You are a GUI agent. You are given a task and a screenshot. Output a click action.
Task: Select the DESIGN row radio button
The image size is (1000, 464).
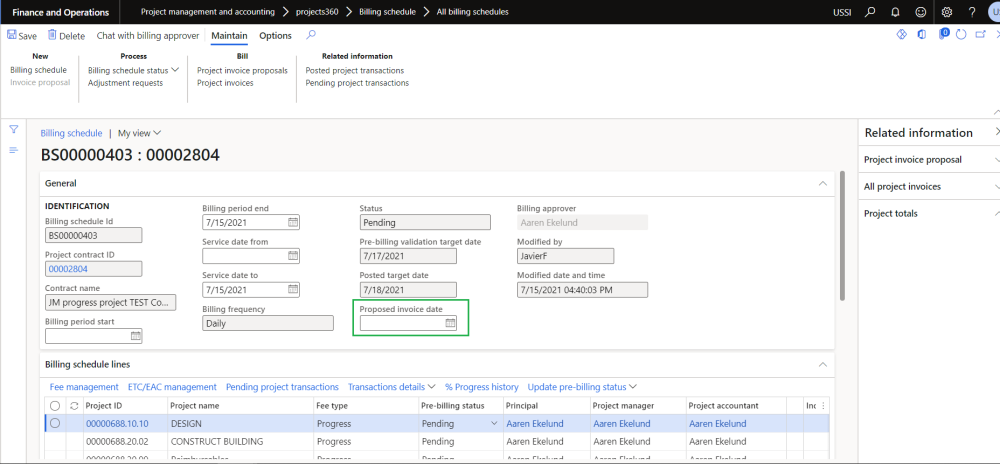[x=55, y=424]
